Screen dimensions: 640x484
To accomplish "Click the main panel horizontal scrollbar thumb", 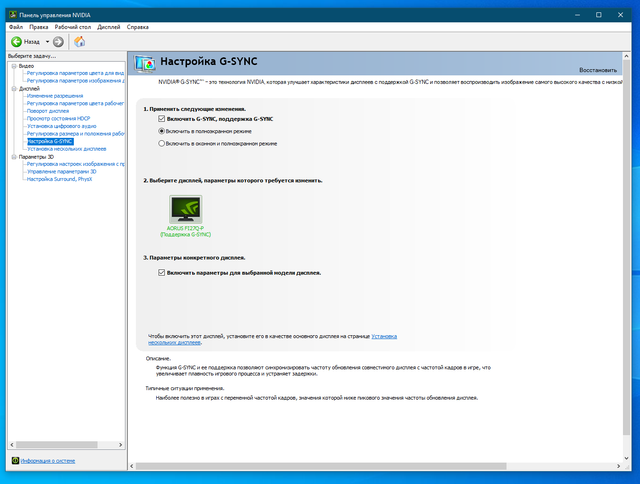I will [321, 466].
